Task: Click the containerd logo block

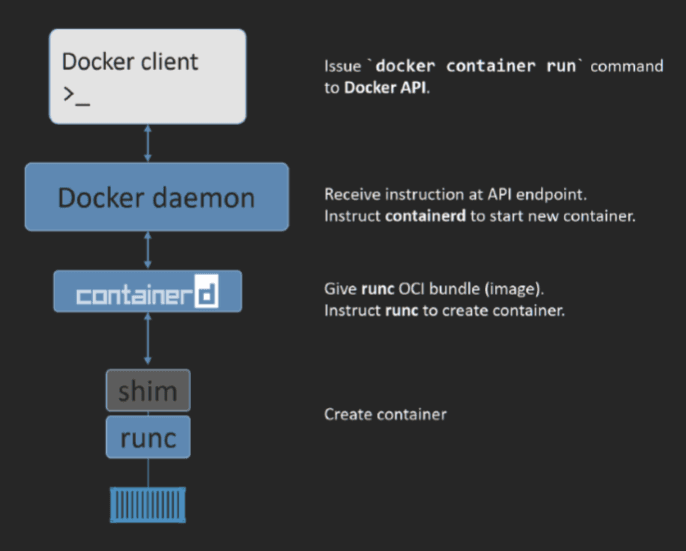Action: coord(148,291)
